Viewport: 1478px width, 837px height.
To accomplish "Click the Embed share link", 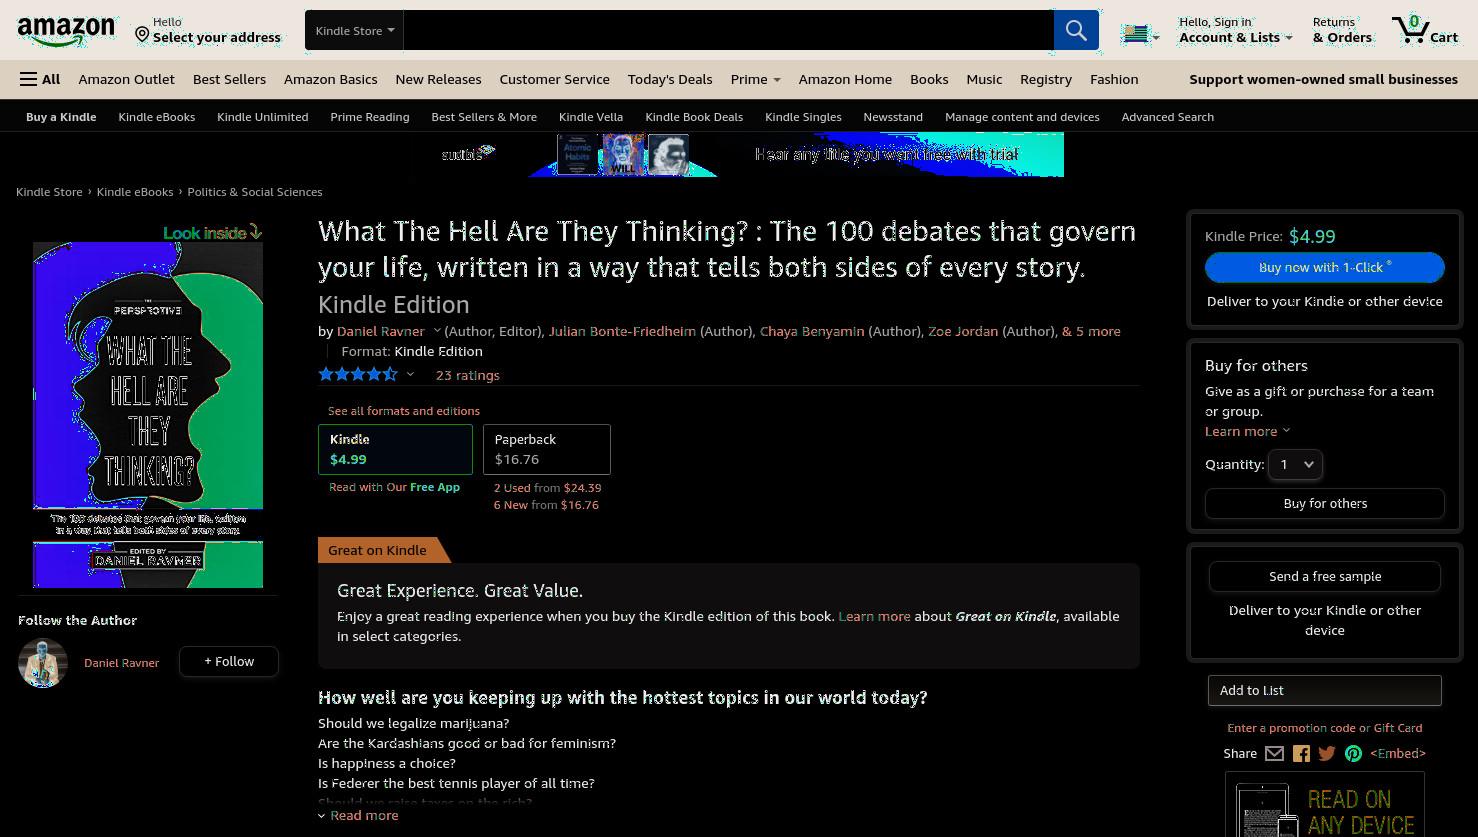I will 1398,753.
